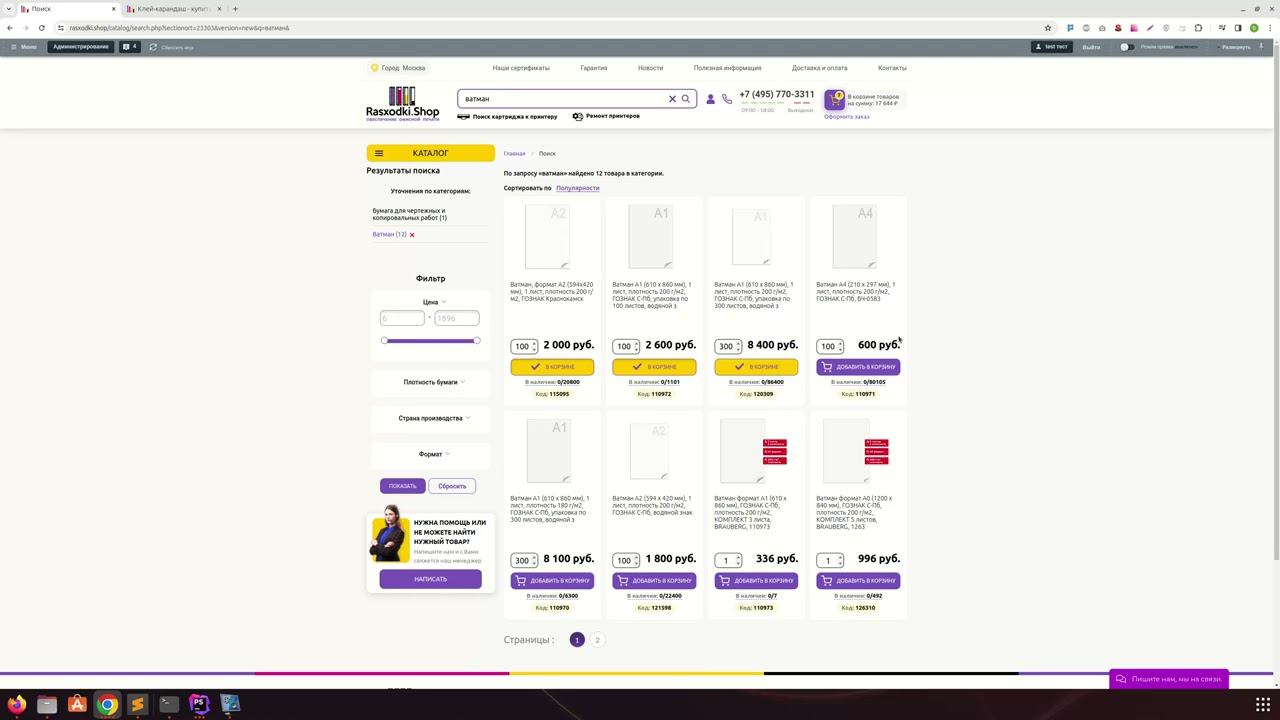This screenshot has width=1280, height=720.
Task: Open the user account icon
Action: (711, 99)
